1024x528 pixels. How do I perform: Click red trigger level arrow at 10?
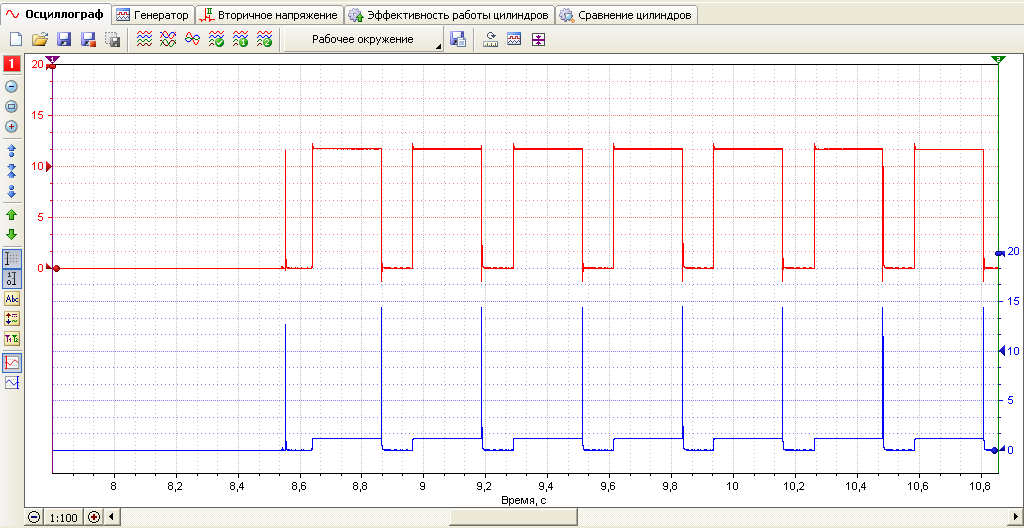[48, 167]
